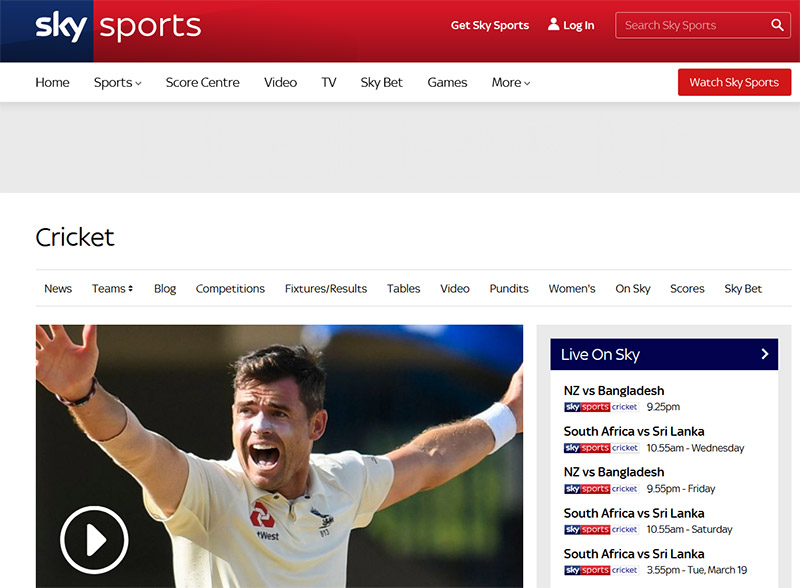Open NZ vs Bangladesh 9.25pm listing
This screenshot has width=800, height=588.
pos(614,390)
